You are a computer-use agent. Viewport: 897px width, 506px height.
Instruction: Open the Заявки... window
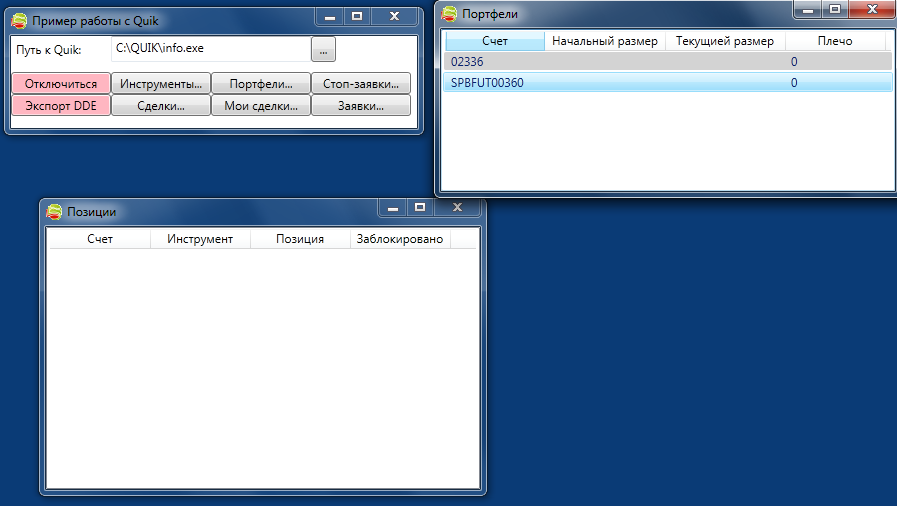pos(361,106)
